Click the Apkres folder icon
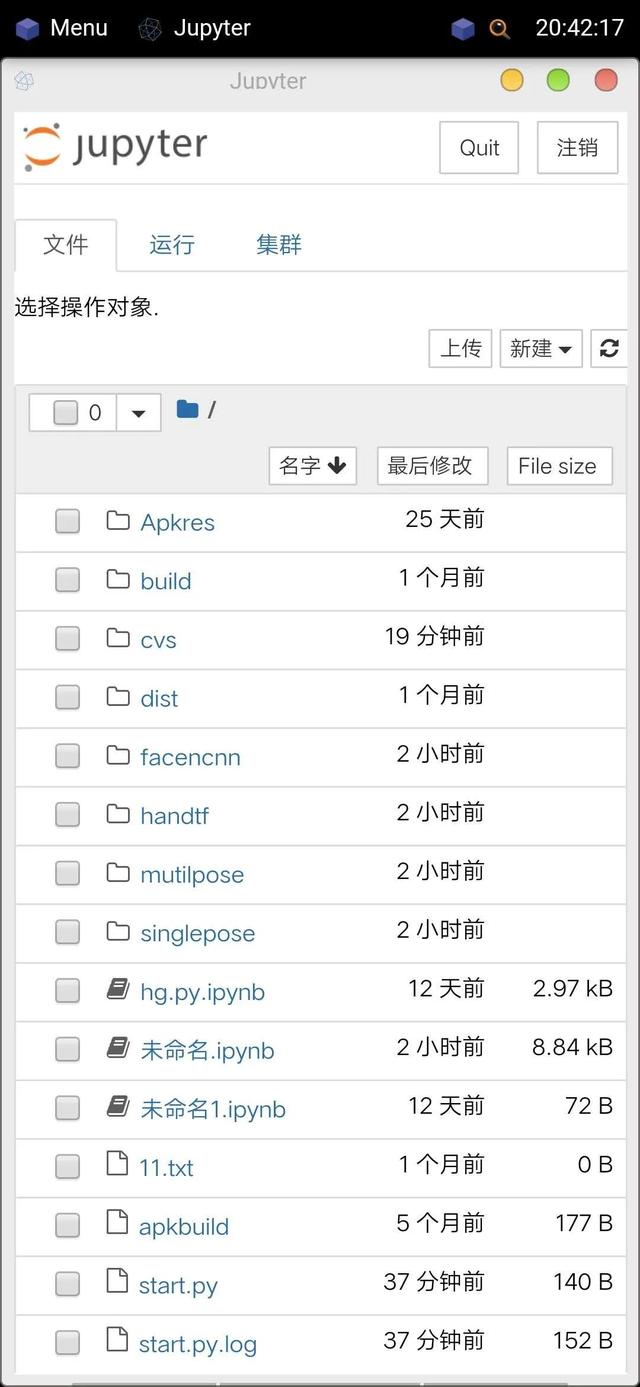The width and height of the screenshot is (640, 1387). pos(118,521)
